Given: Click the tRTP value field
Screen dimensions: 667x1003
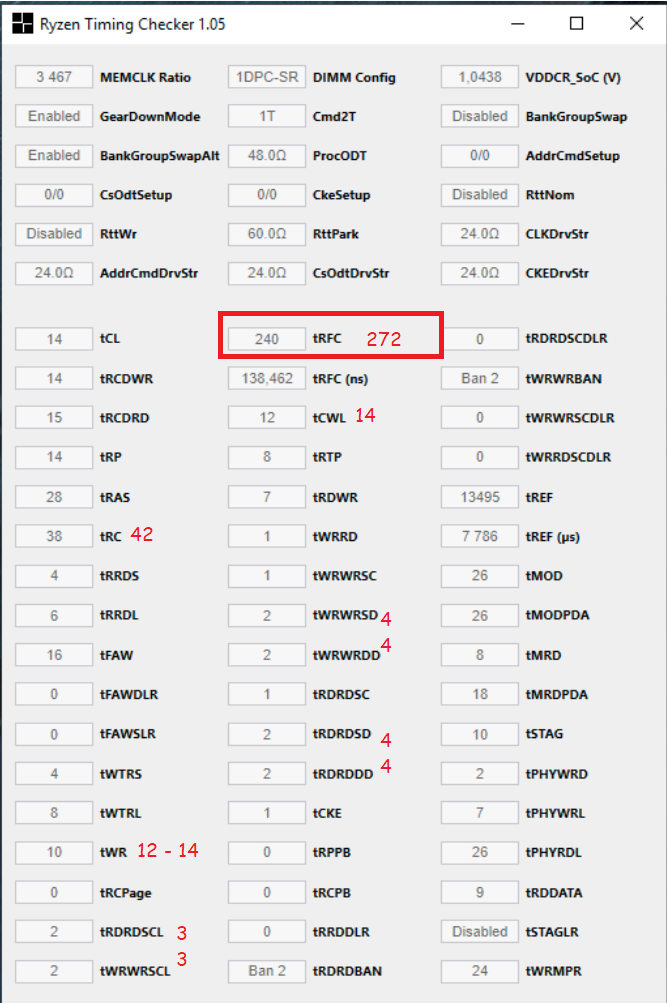Looking at the screenshot, I should point(267,457).
